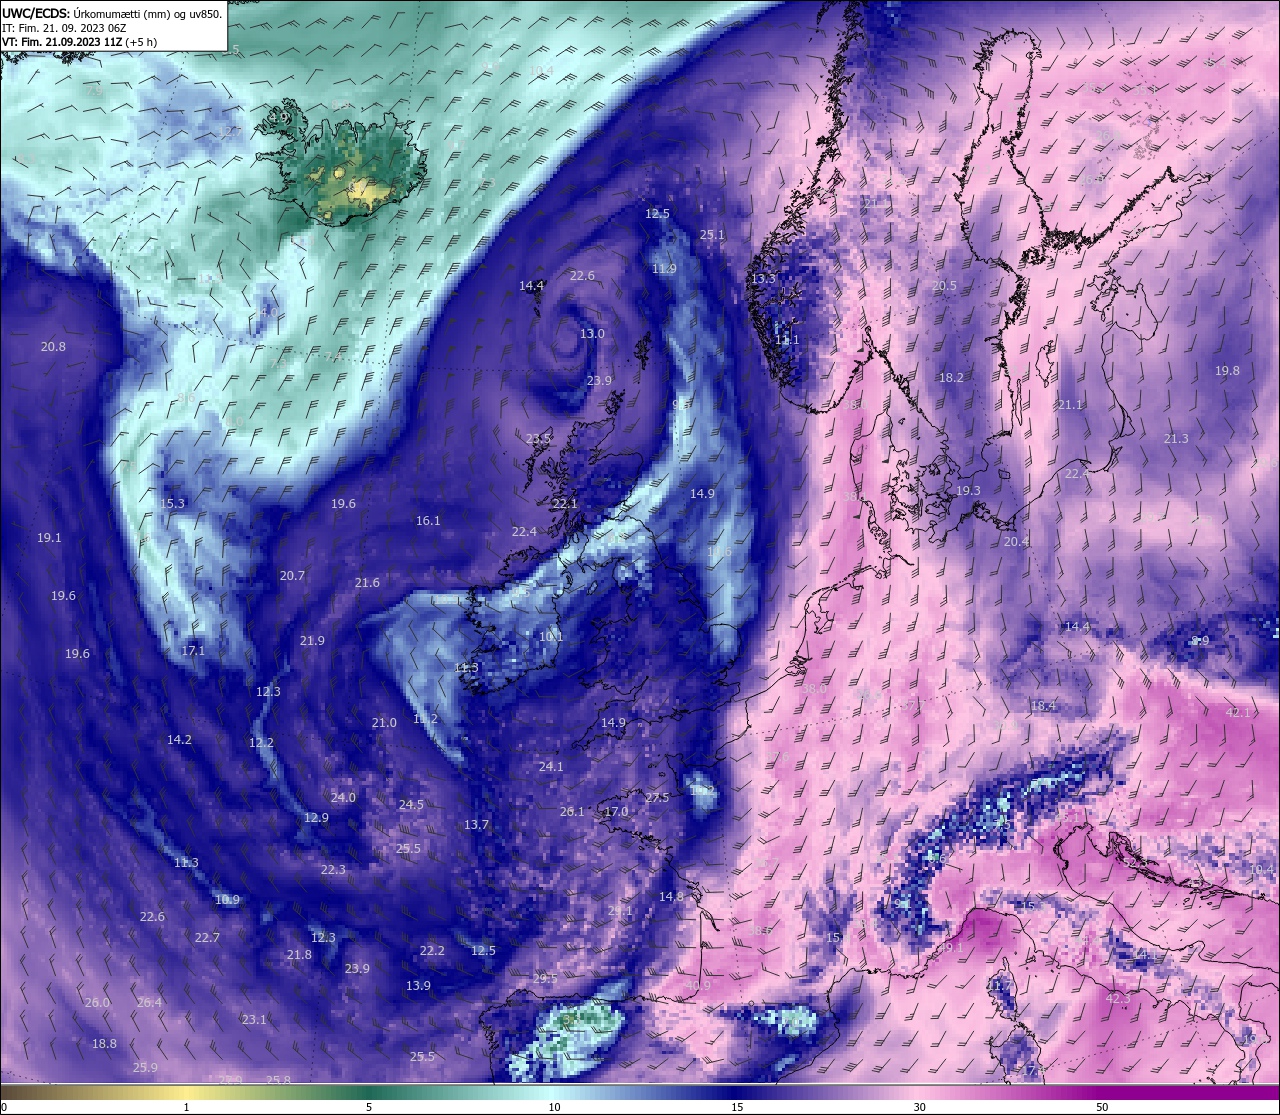The width and height of the screenshot is (1280, 1115).
Task: Click the map value '21.8'
Action: (299, 955)
